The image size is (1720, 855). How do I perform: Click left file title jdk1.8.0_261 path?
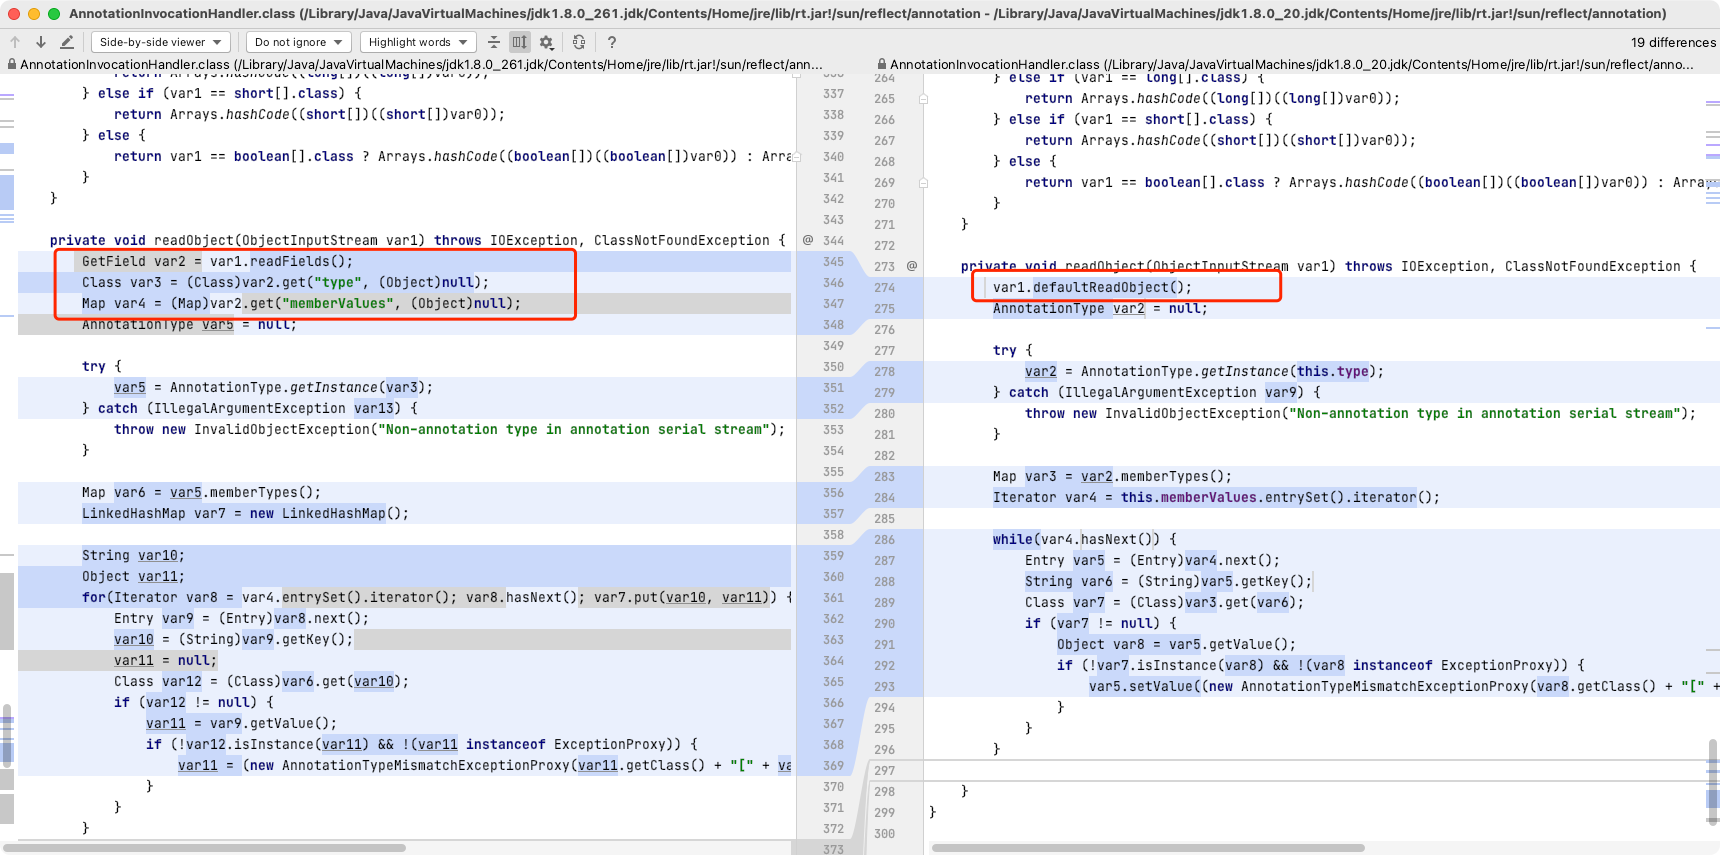point(421,64)
